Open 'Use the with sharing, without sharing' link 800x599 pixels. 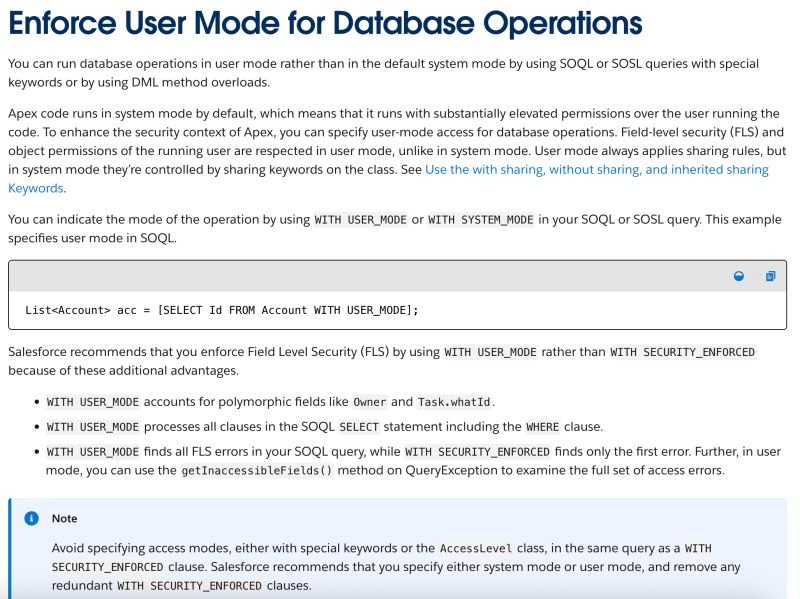[x=596, y=169]
